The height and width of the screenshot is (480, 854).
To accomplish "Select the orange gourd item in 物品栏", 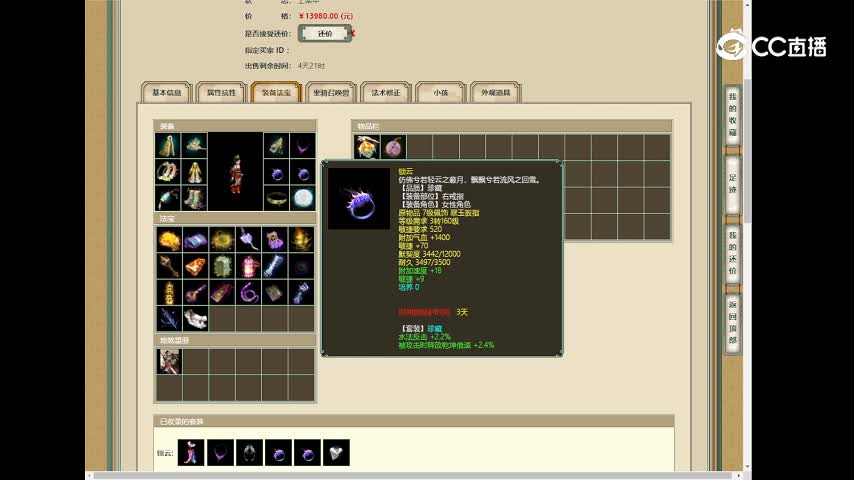I will [x=367, y=147].
